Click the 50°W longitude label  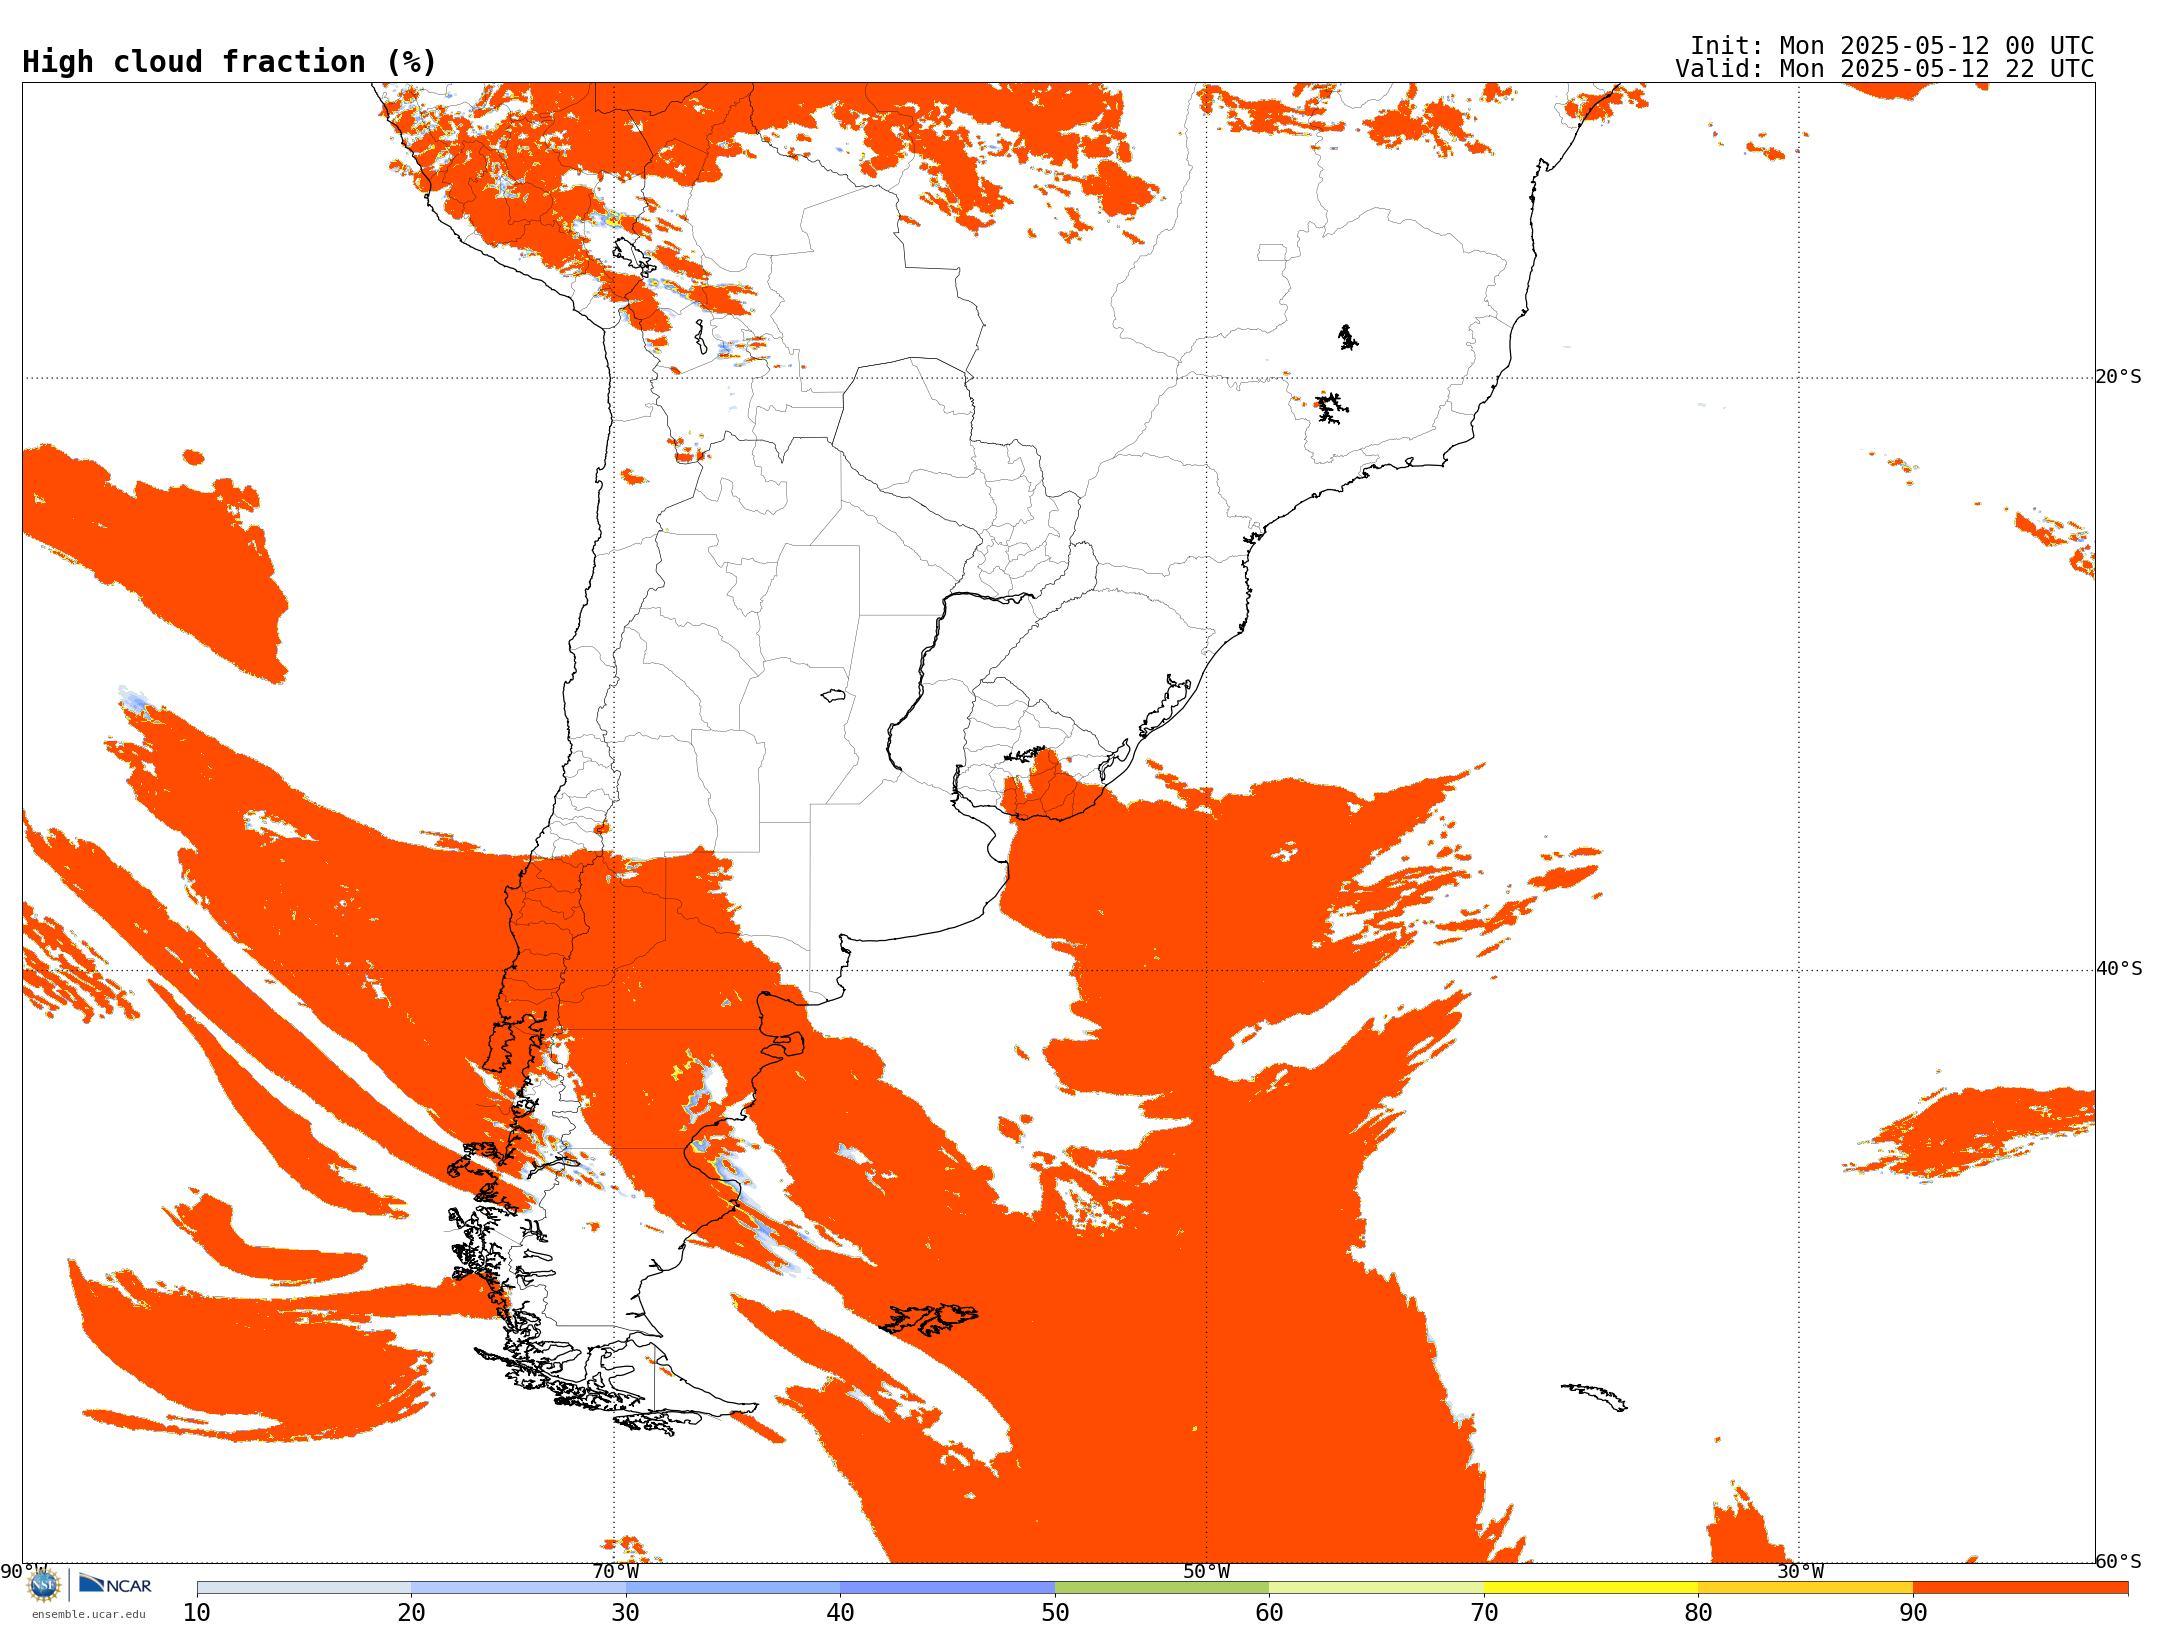1206,1572
